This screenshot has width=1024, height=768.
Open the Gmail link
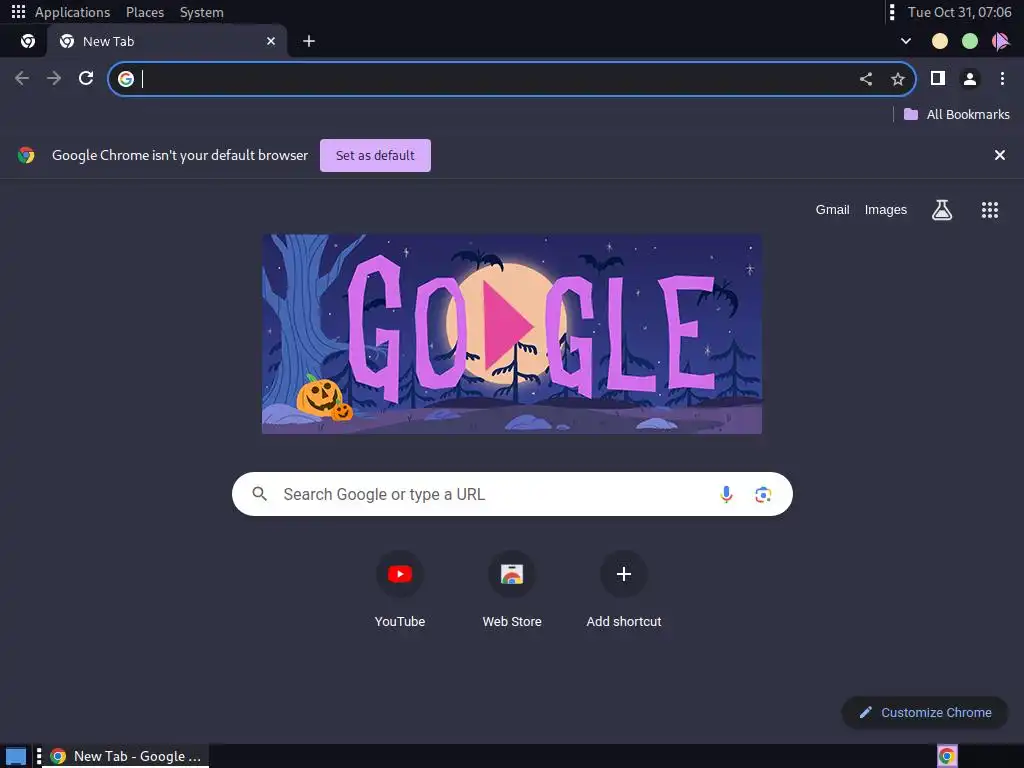833,210
